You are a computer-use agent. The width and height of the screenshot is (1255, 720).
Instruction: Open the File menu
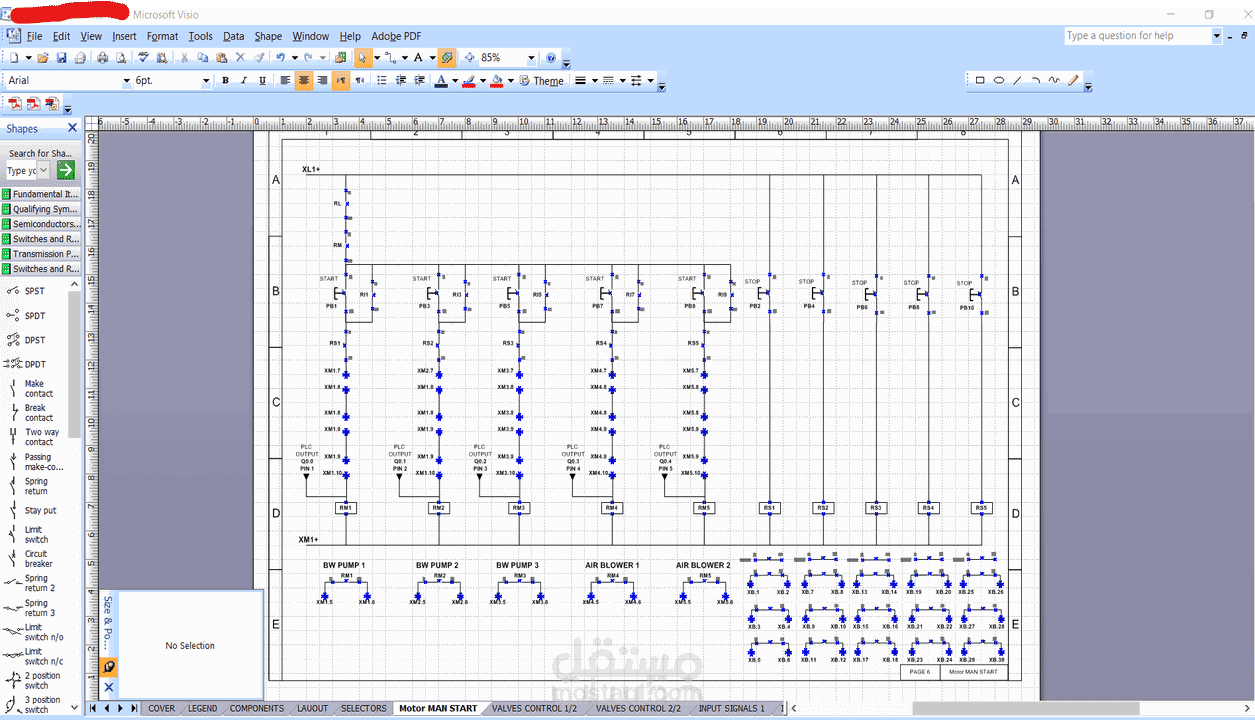point(34,36)
